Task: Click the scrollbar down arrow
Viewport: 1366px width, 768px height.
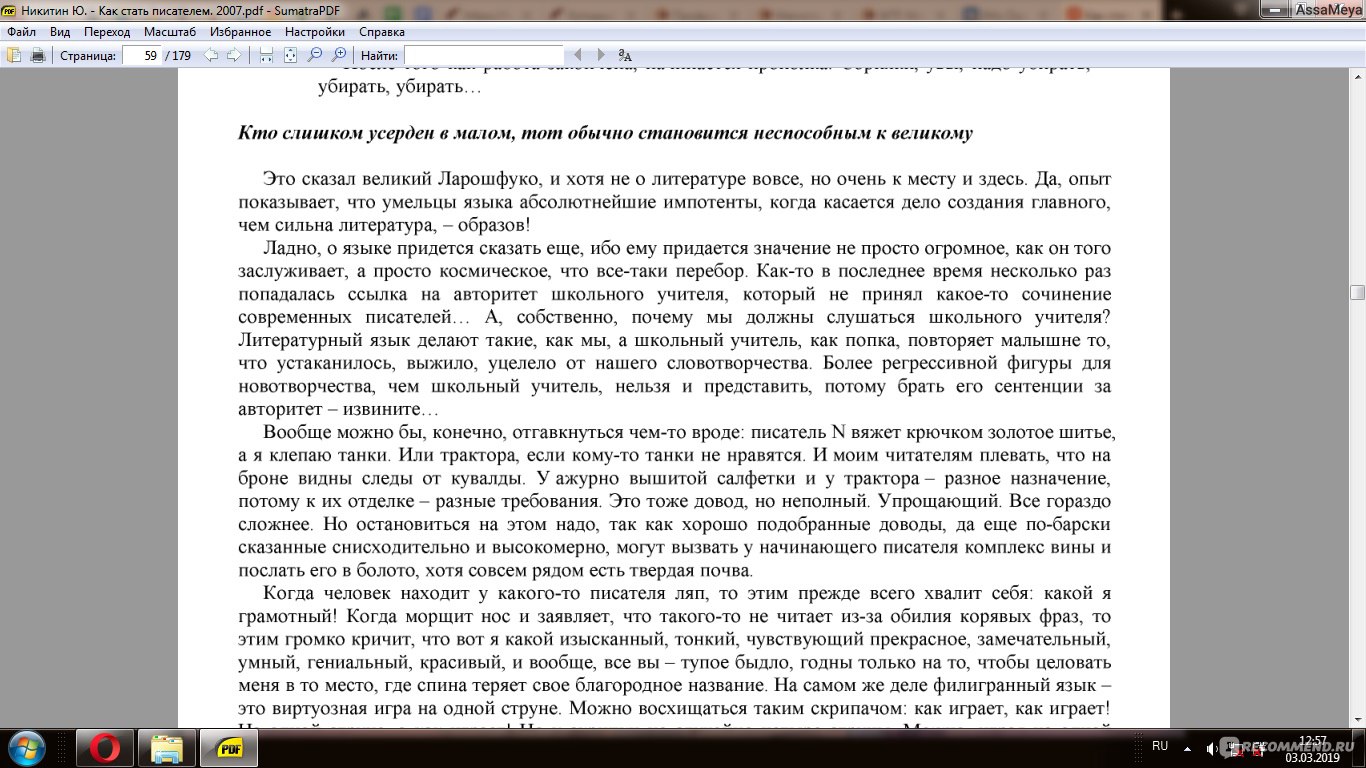Action: pos(1357,720)
